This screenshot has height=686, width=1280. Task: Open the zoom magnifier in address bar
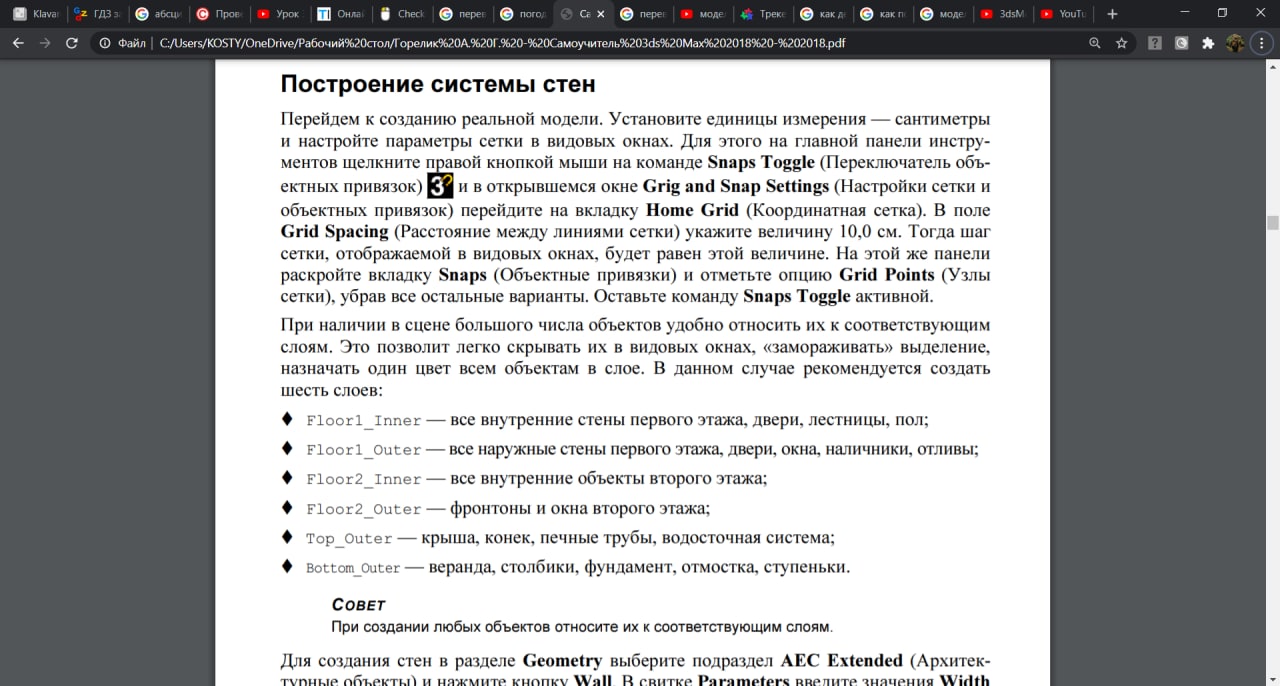coord(1095,43)
